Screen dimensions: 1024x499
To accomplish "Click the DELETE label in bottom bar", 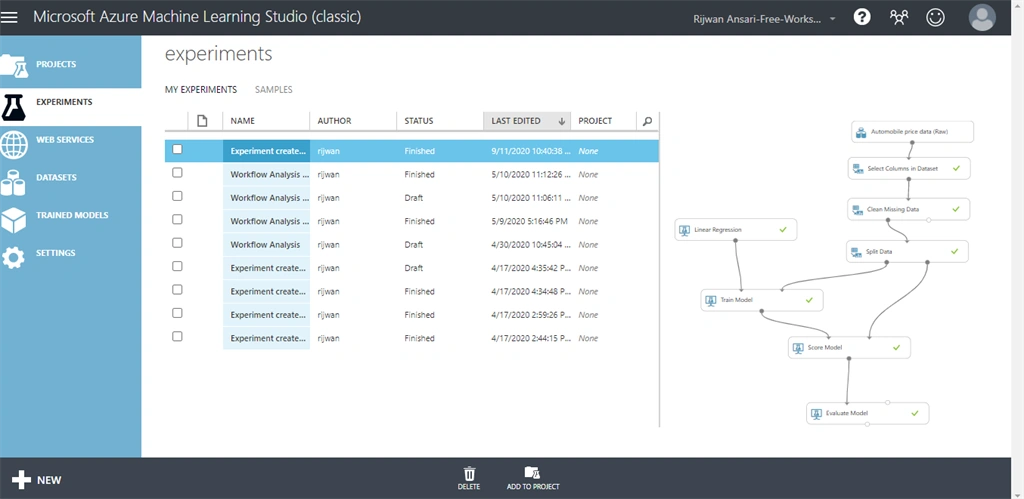I will coord(469,487).
